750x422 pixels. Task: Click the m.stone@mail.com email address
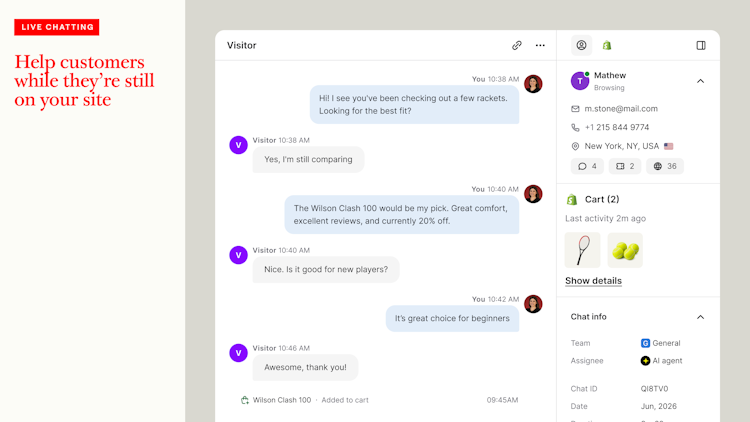coord(621,109)
